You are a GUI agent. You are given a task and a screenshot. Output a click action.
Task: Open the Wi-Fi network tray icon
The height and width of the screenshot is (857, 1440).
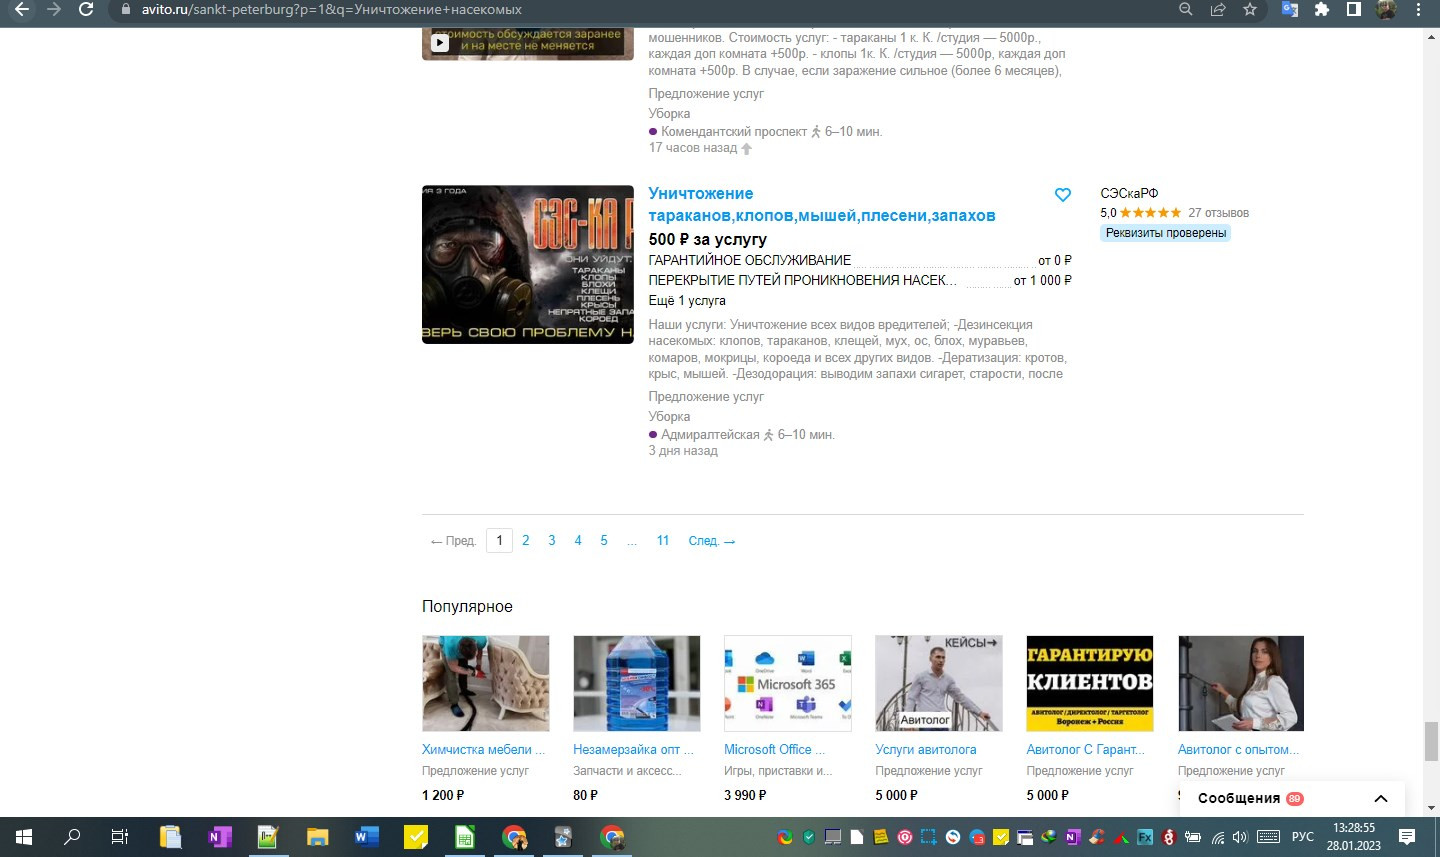coord(1217,837)
